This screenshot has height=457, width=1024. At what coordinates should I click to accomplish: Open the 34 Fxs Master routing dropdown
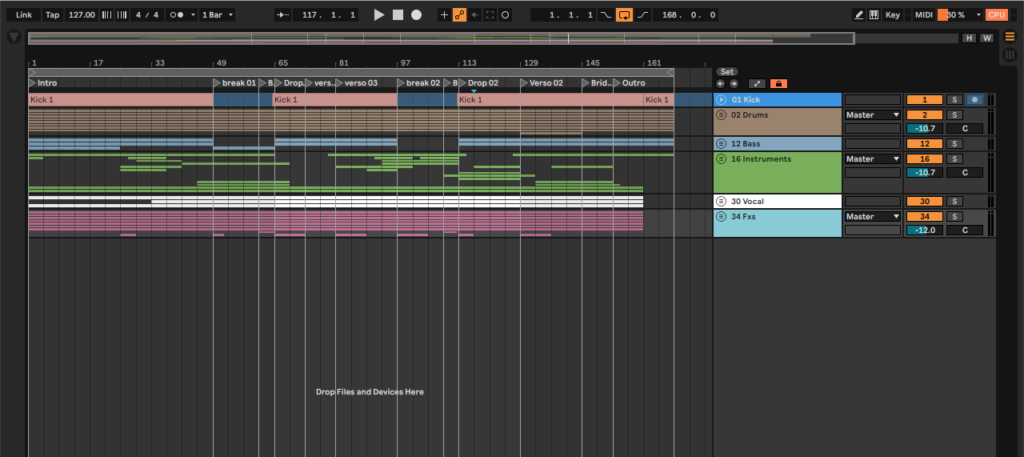pos(873,216)
